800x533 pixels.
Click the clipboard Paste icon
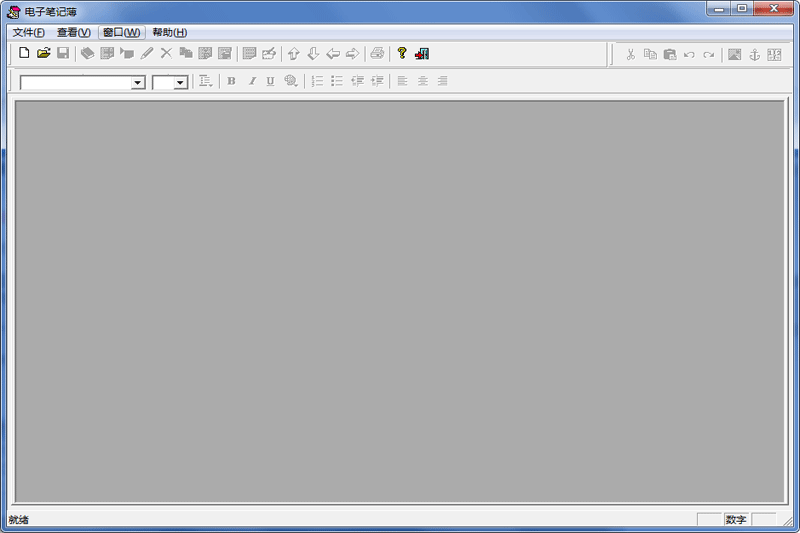point(669,55)
